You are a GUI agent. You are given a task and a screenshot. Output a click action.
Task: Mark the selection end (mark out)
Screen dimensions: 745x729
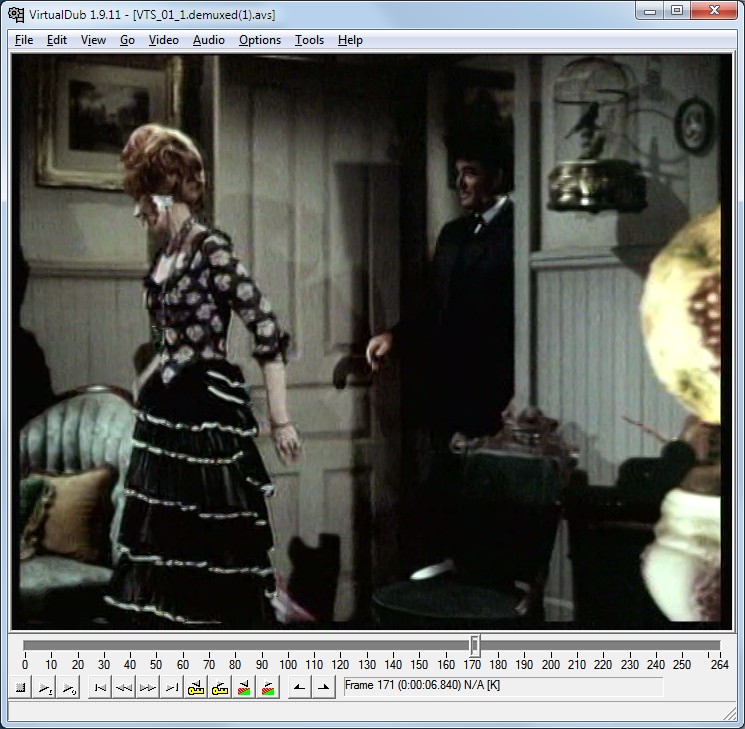pyautogui.click(x=324, y=687)
